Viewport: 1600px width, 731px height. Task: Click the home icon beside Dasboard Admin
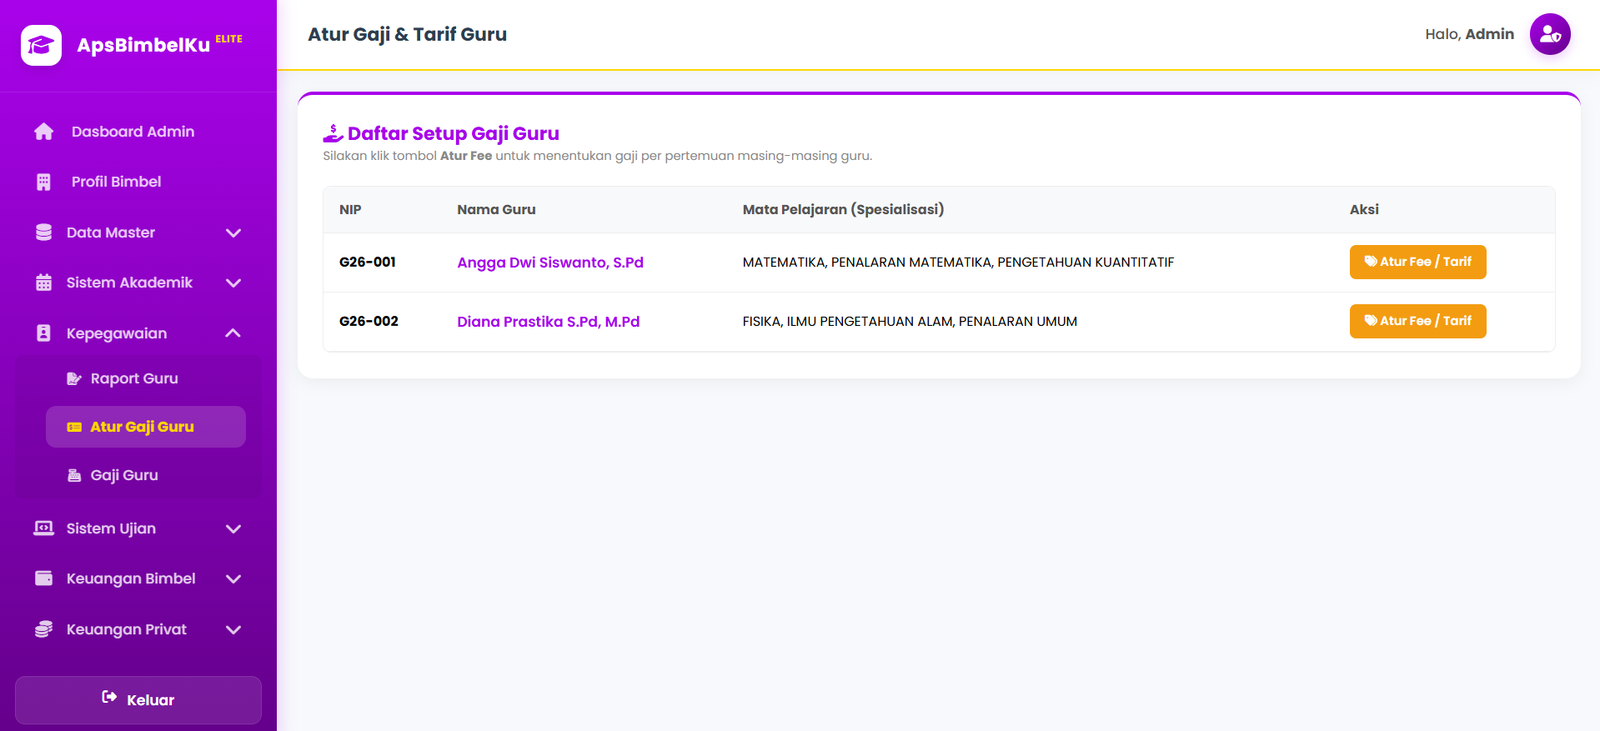click(44, 132)
